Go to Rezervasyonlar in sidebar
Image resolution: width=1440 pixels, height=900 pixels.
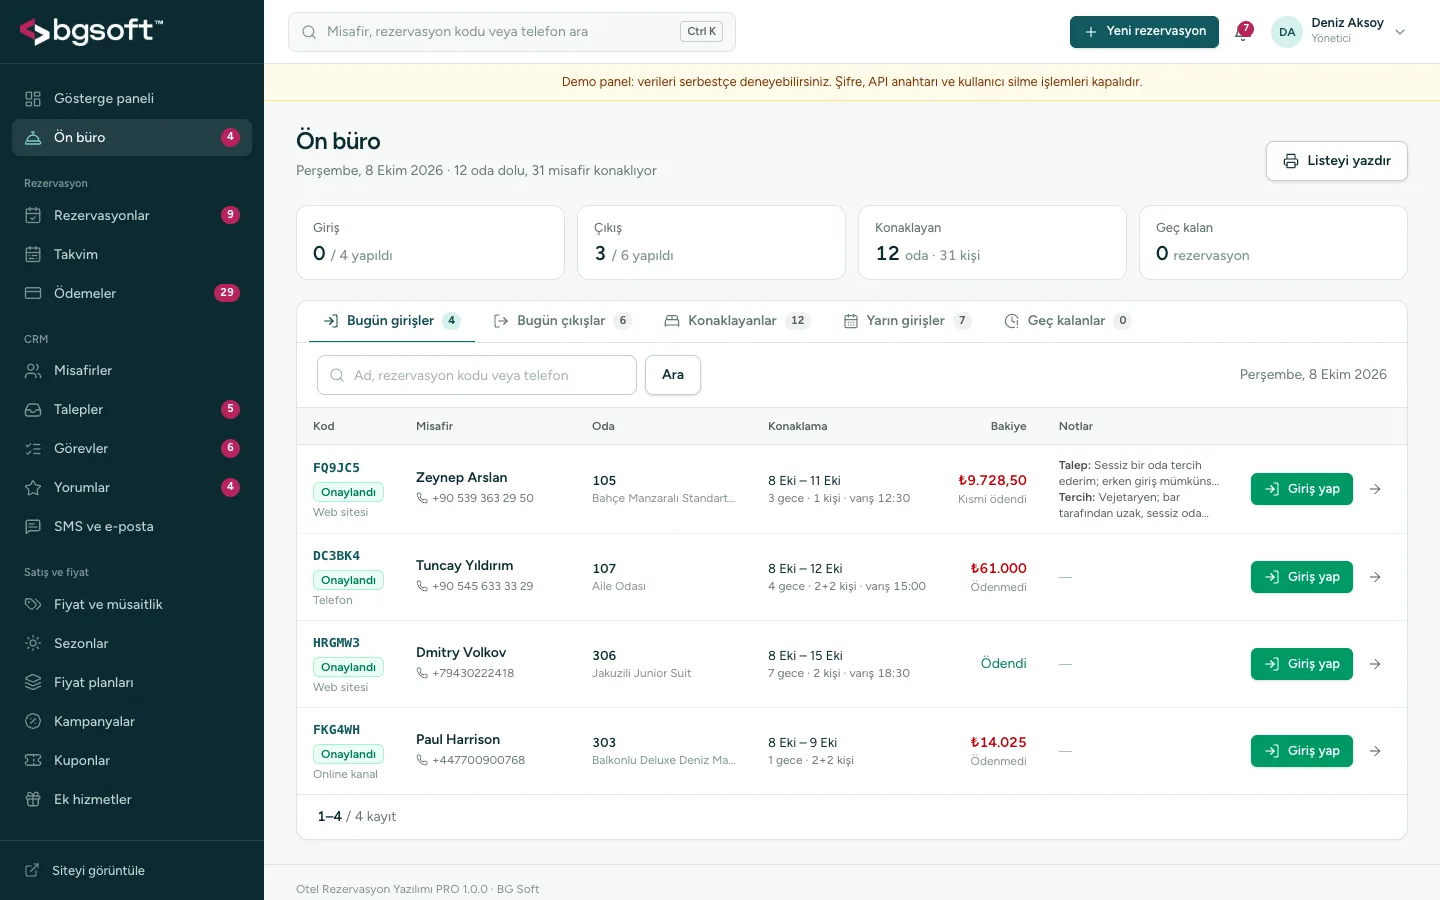click(x=132, y=216)
